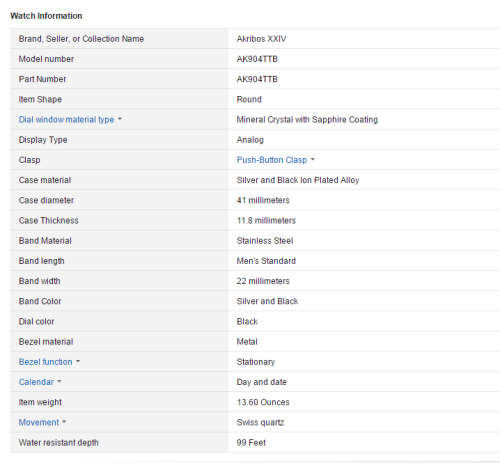Image resolution: width=500 pixels, height=463 pixels.
Task: Expand the Bezel function dropdown arrow
Action: point(78,361)
